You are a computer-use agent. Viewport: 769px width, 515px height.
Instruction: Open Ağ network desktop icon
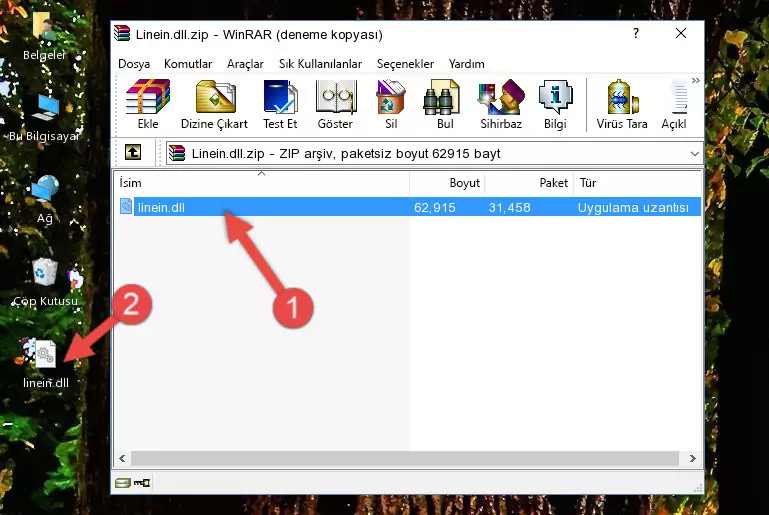coord(45,200)
